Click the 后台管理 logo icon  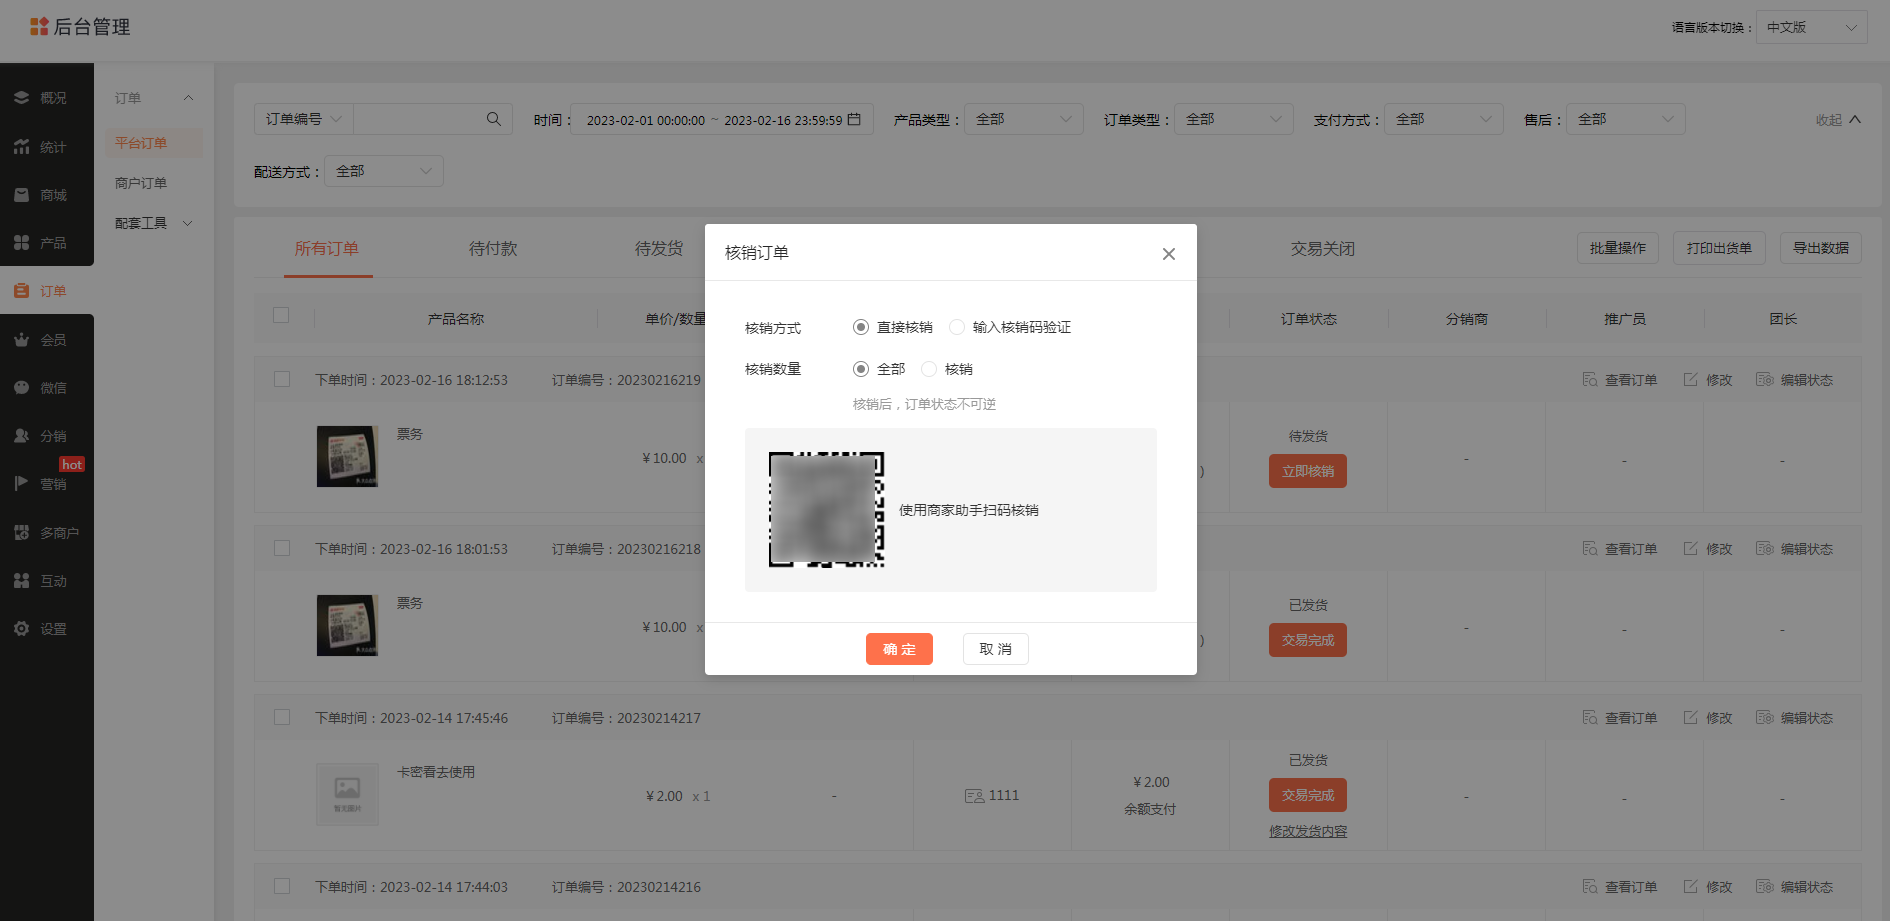[39, 27]
